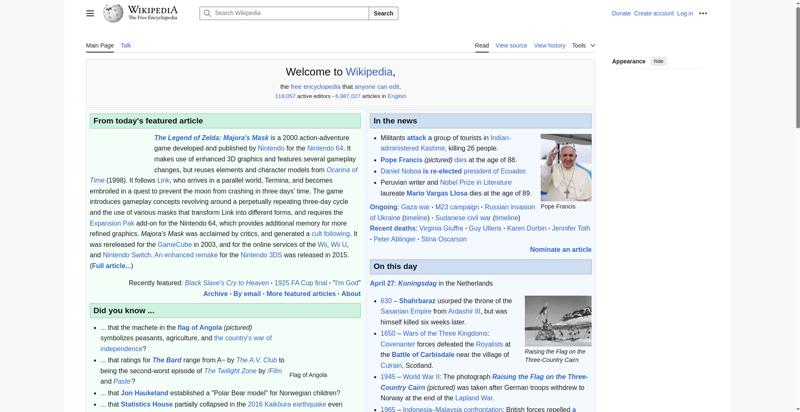Click the Wikipedia globe logo
Viewport: 800px width, 412px height.
113,13
